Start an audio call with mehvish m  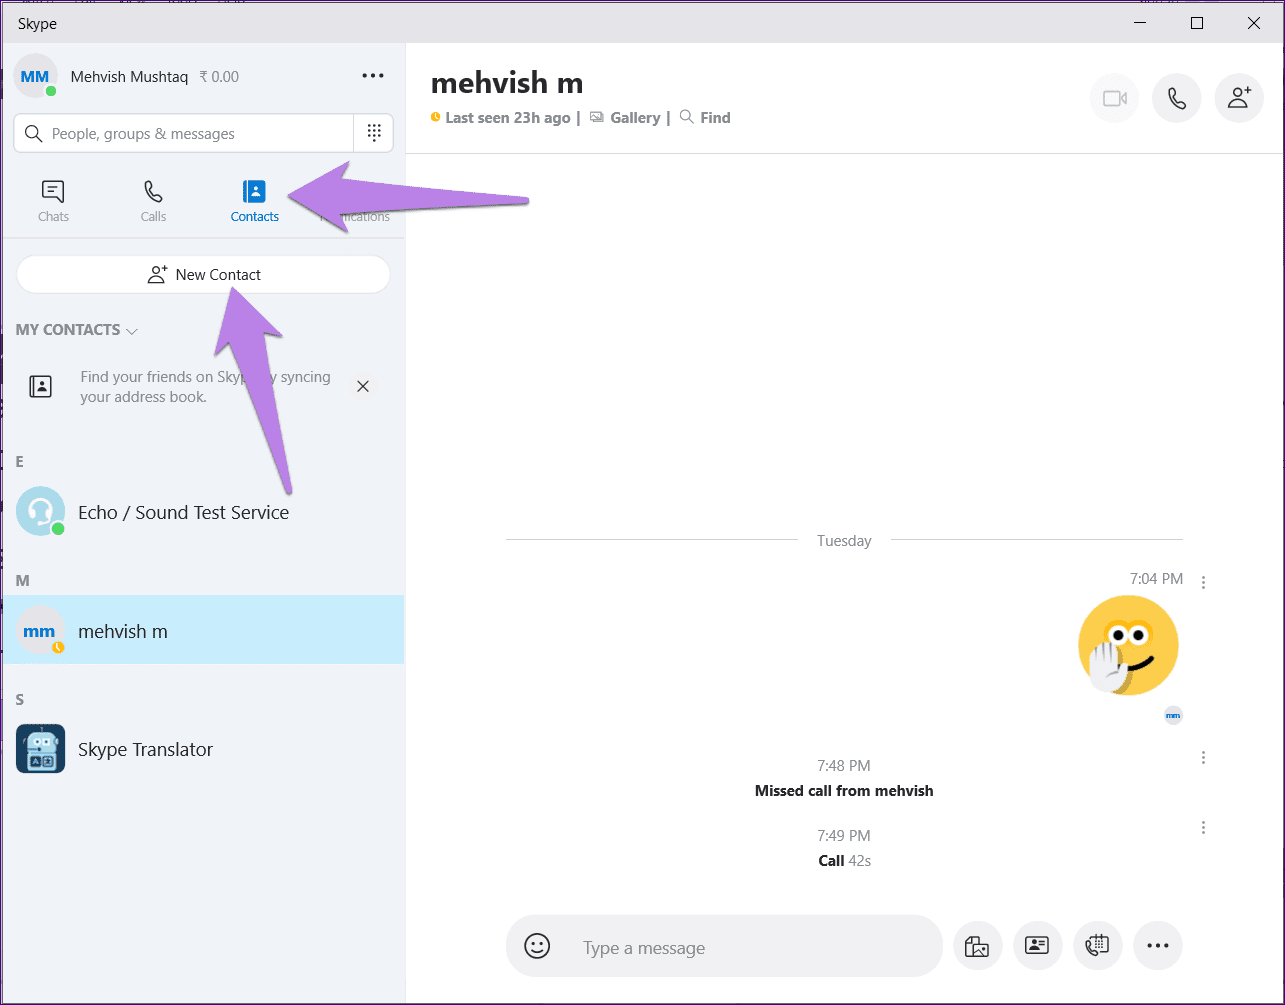[1177, 98]
